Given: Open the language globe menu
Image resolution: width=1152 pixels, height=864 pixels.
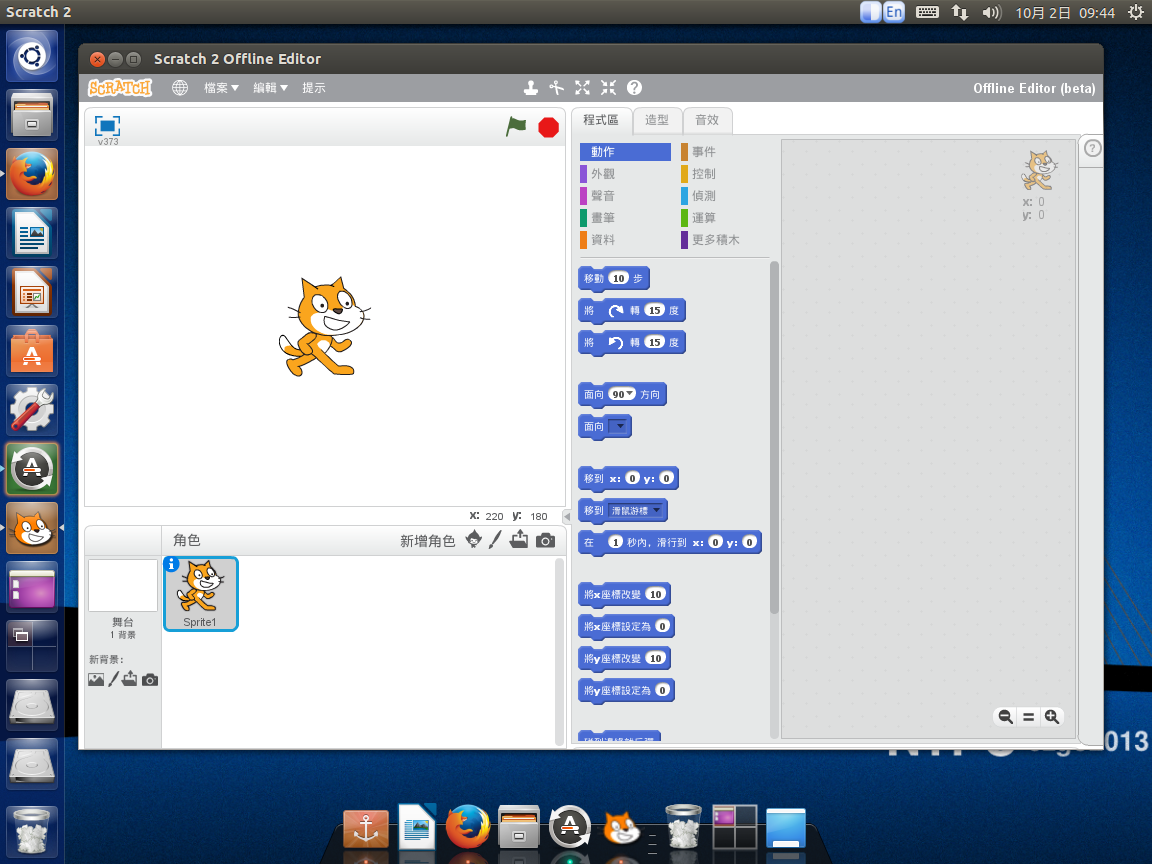Looking at the screenshot, I should coord(180,88).
